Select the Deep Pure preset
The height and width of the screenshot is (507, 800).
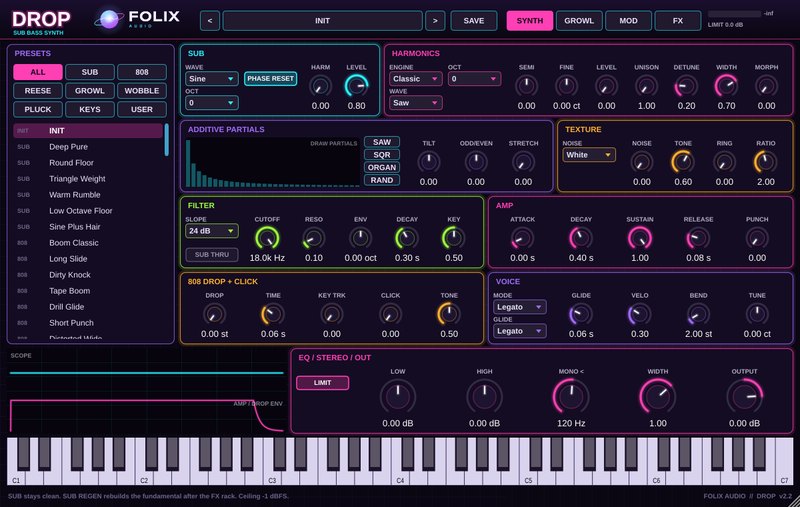[88, 146]
